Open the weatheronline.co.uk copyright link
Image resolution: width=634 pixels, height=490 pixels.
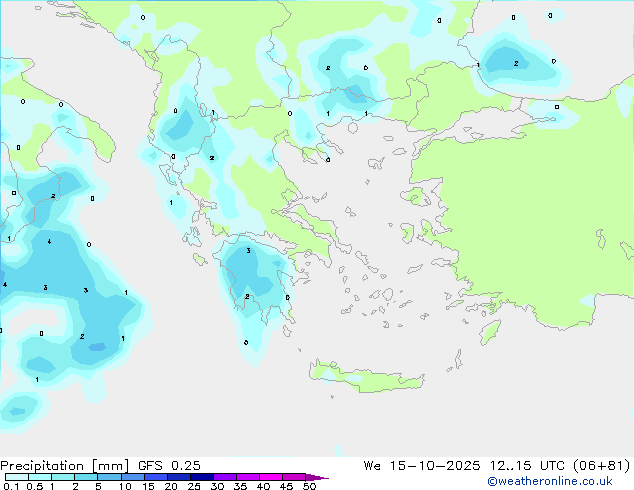(549, 481)
